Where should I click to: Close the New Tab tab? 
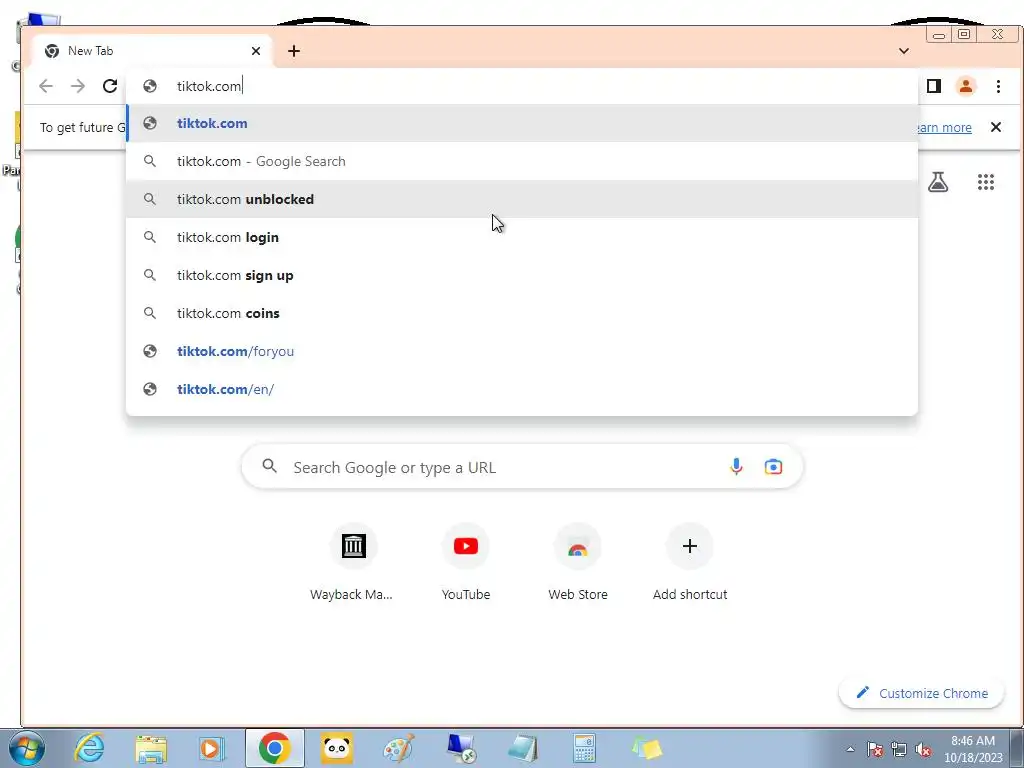(x=256, y=51)
